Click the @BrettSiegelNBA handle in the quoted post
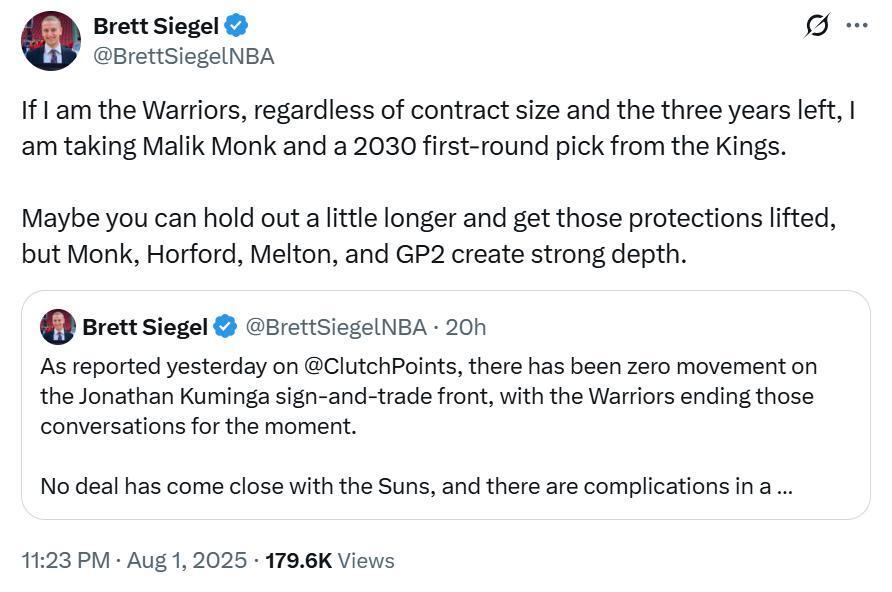 pyautogui.click(x=335, y=327)
